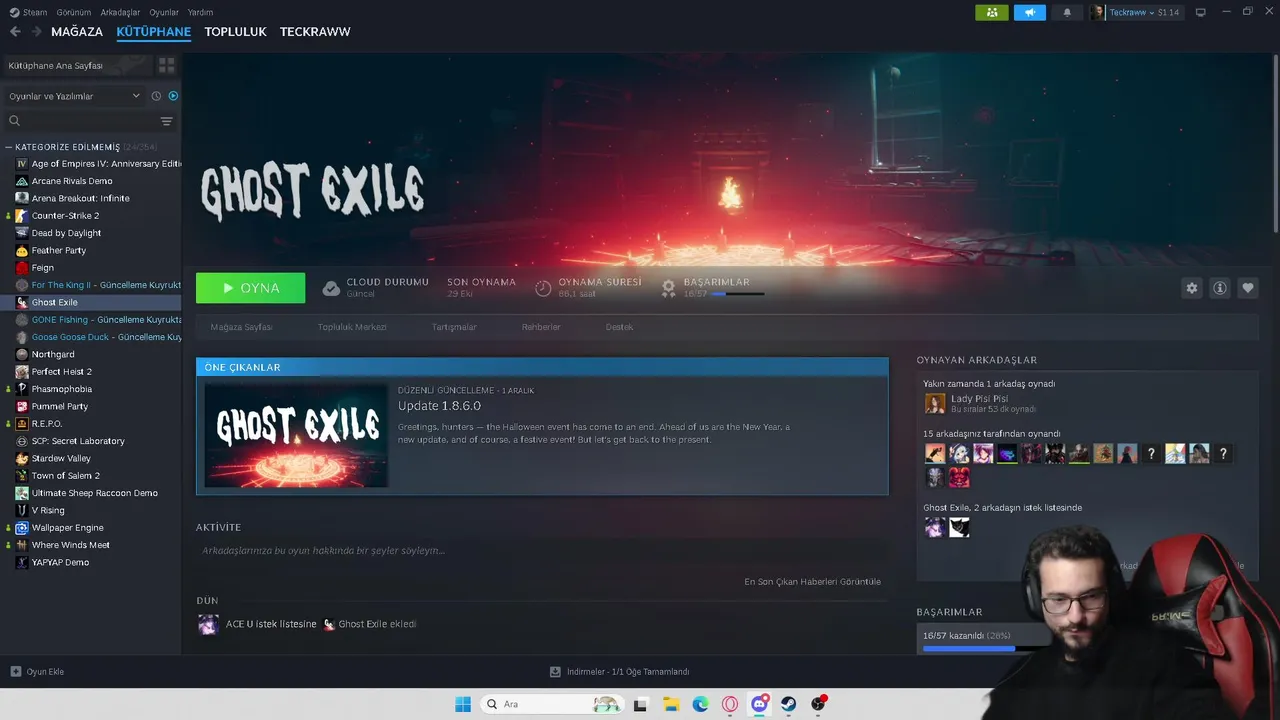Open the Mağaza Sayfası link
This screenshot has height=720, width=1280.
click(241, 327)
